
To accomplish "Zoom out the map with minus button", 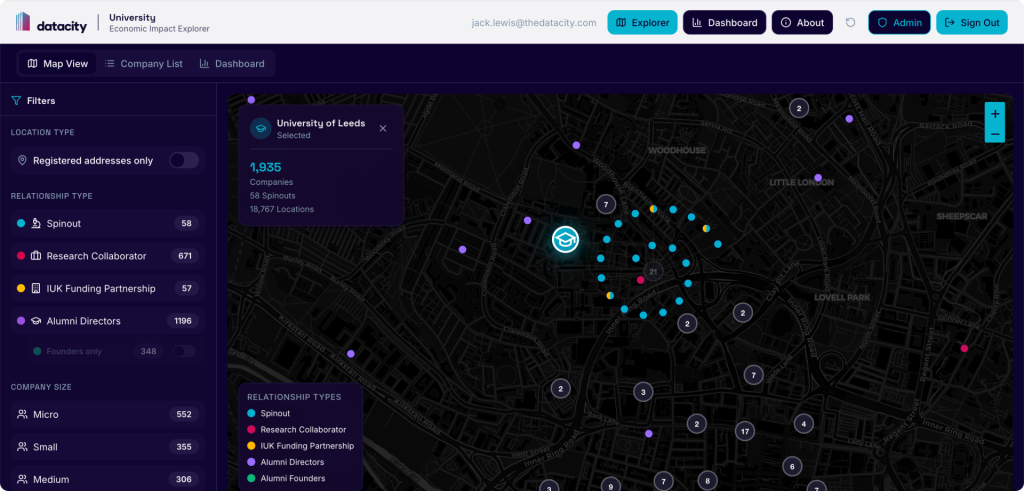I will point(994,133).
